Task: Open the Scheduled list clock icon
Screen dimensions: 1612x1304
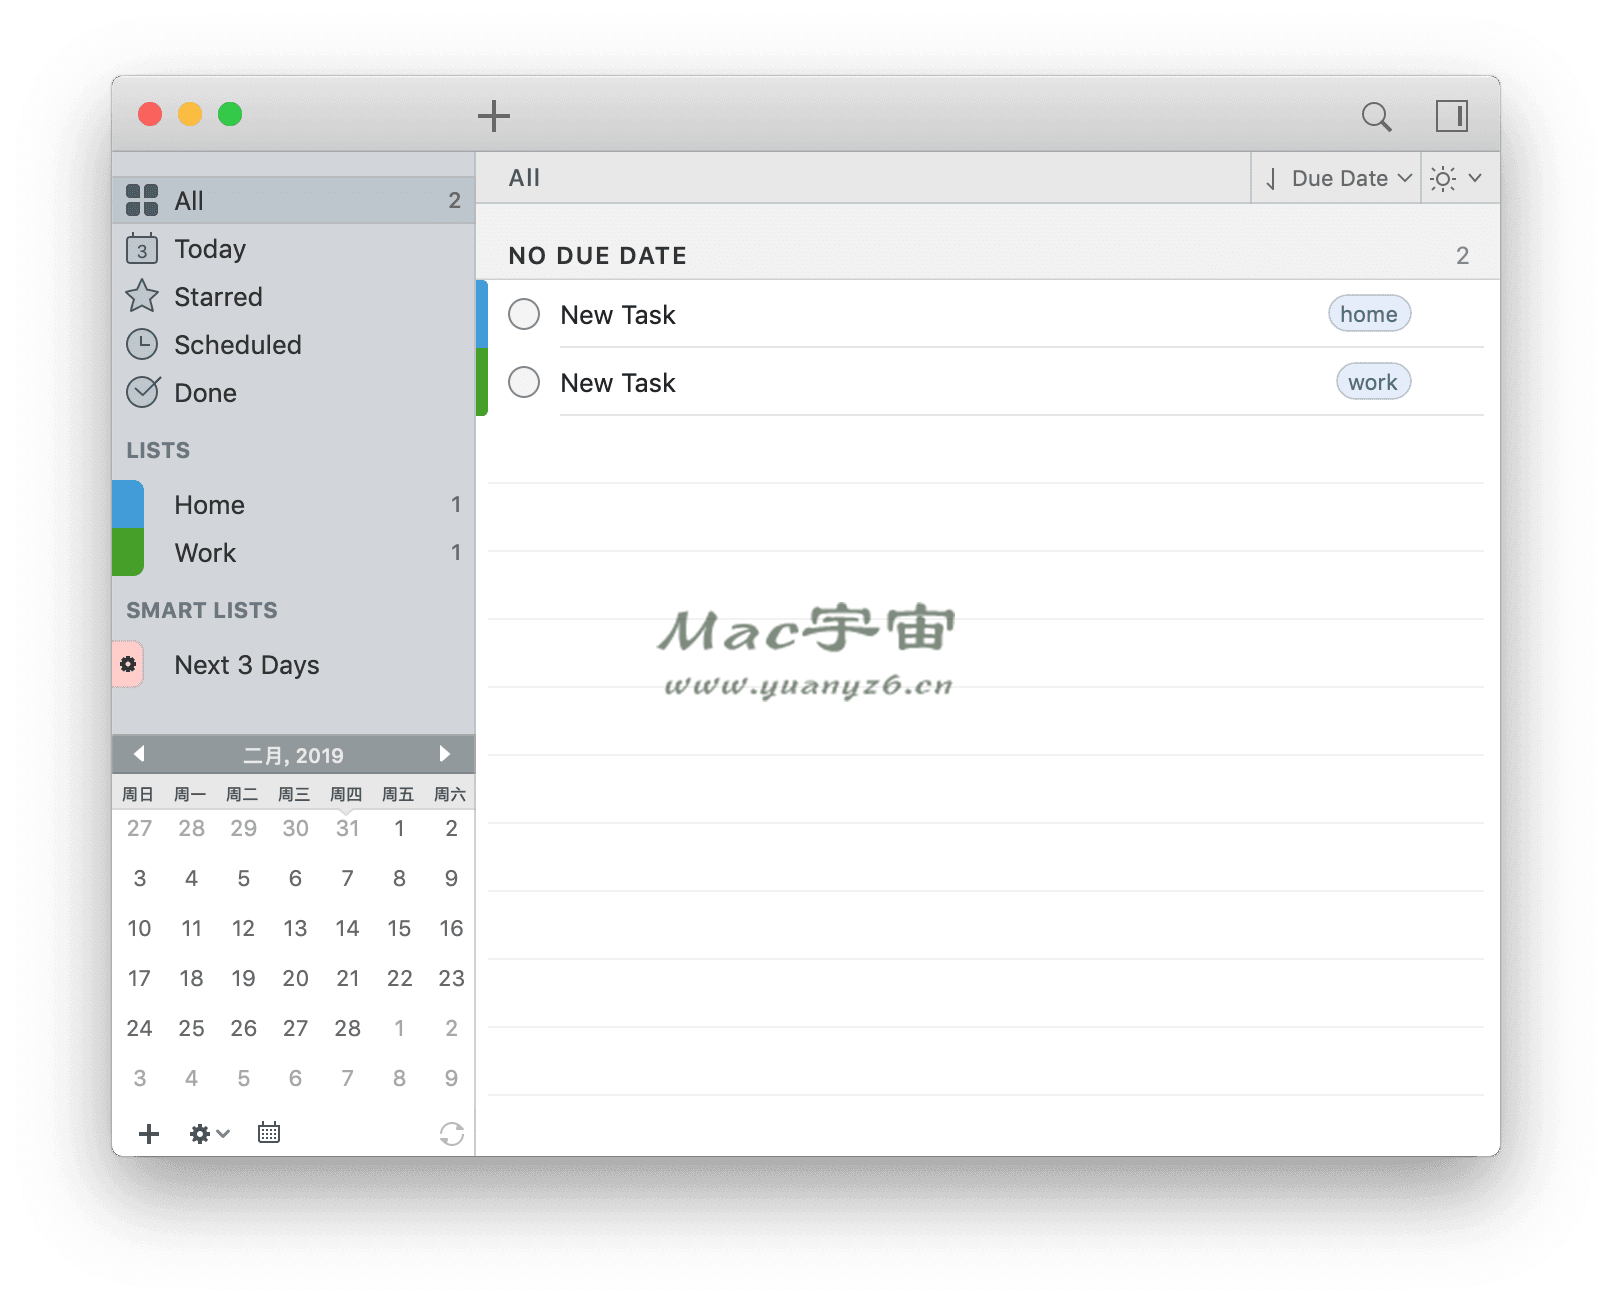Action: click(x=143, y=344)
